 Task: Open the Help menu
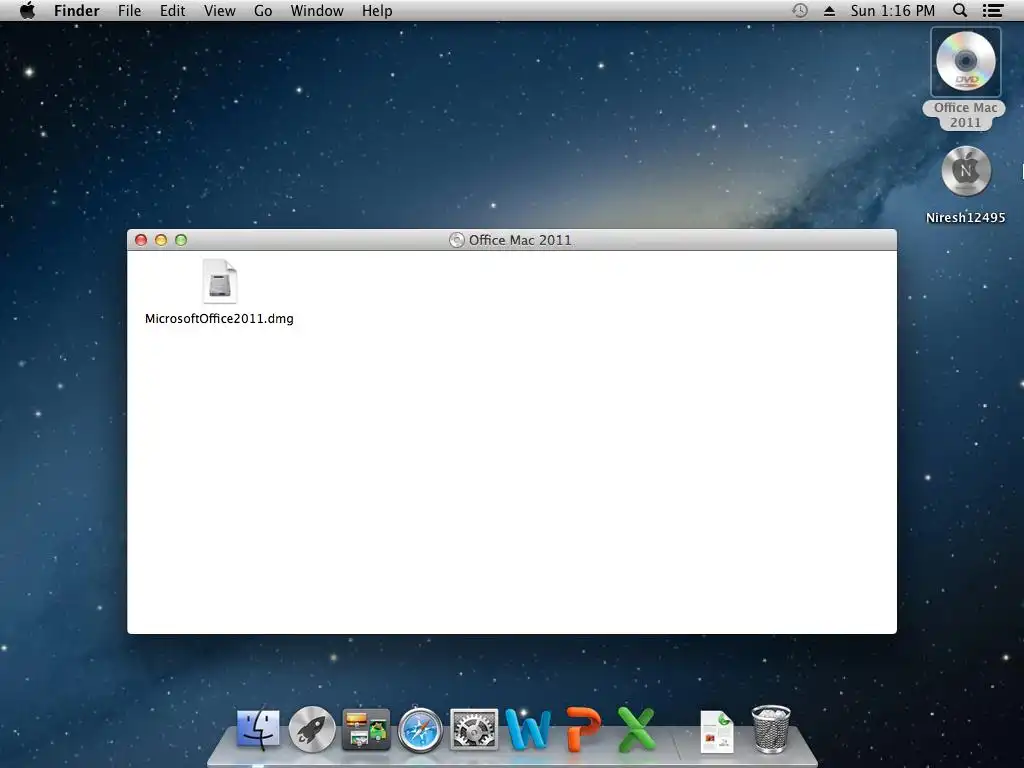point(377,11)
